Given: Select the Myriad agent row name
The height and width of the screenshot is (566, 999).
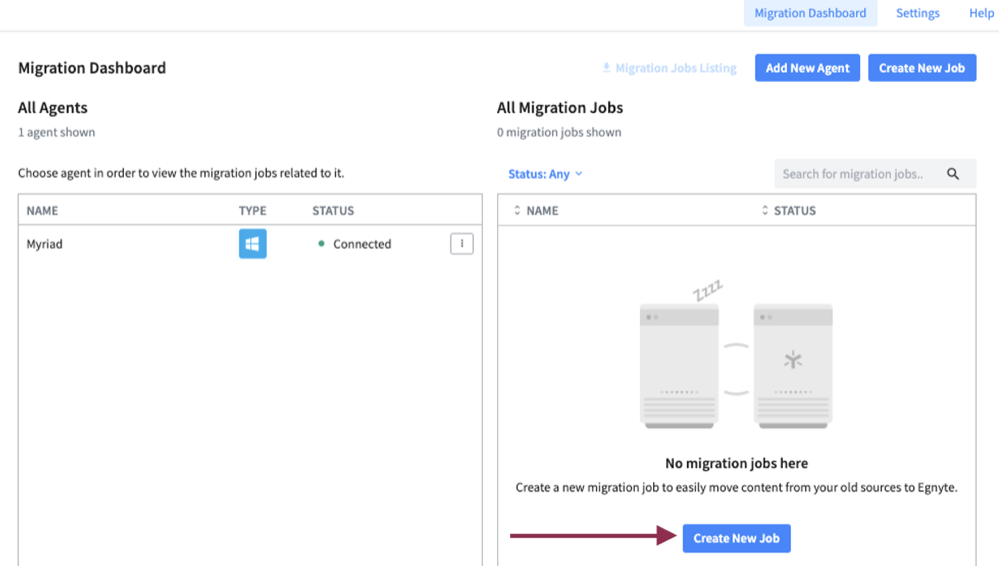Looking at the screenshot, I should (x=45, y=244).
